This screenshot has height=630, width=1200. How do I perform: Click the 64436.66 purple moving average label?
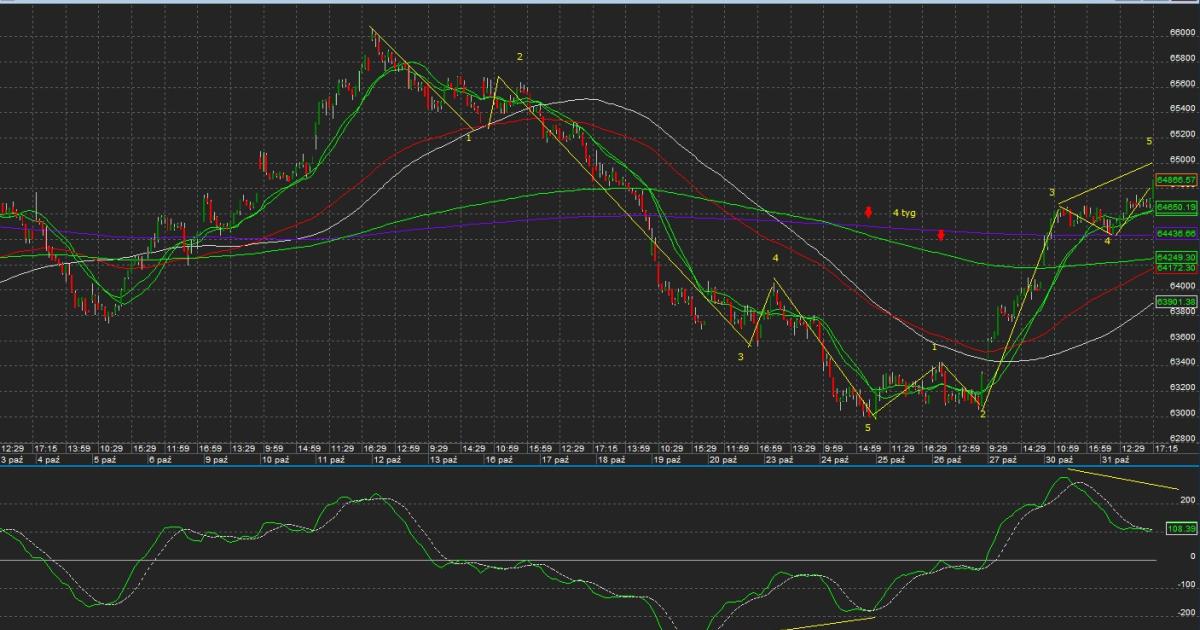click(x=1175, y=233)
